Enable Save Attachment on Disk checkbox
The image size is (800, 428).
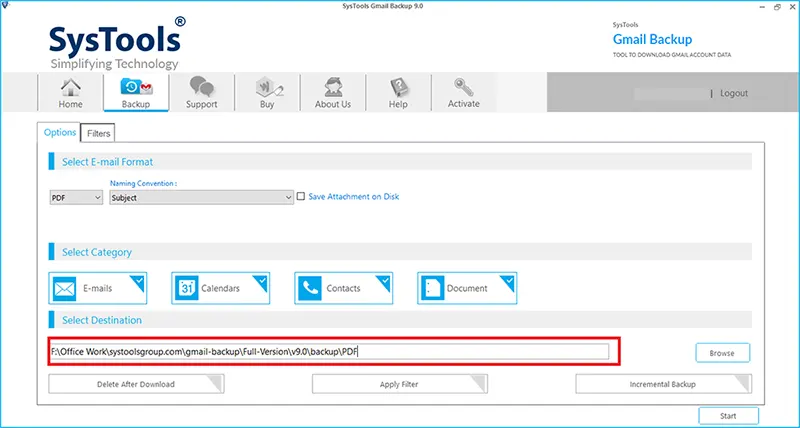[301, 196]
